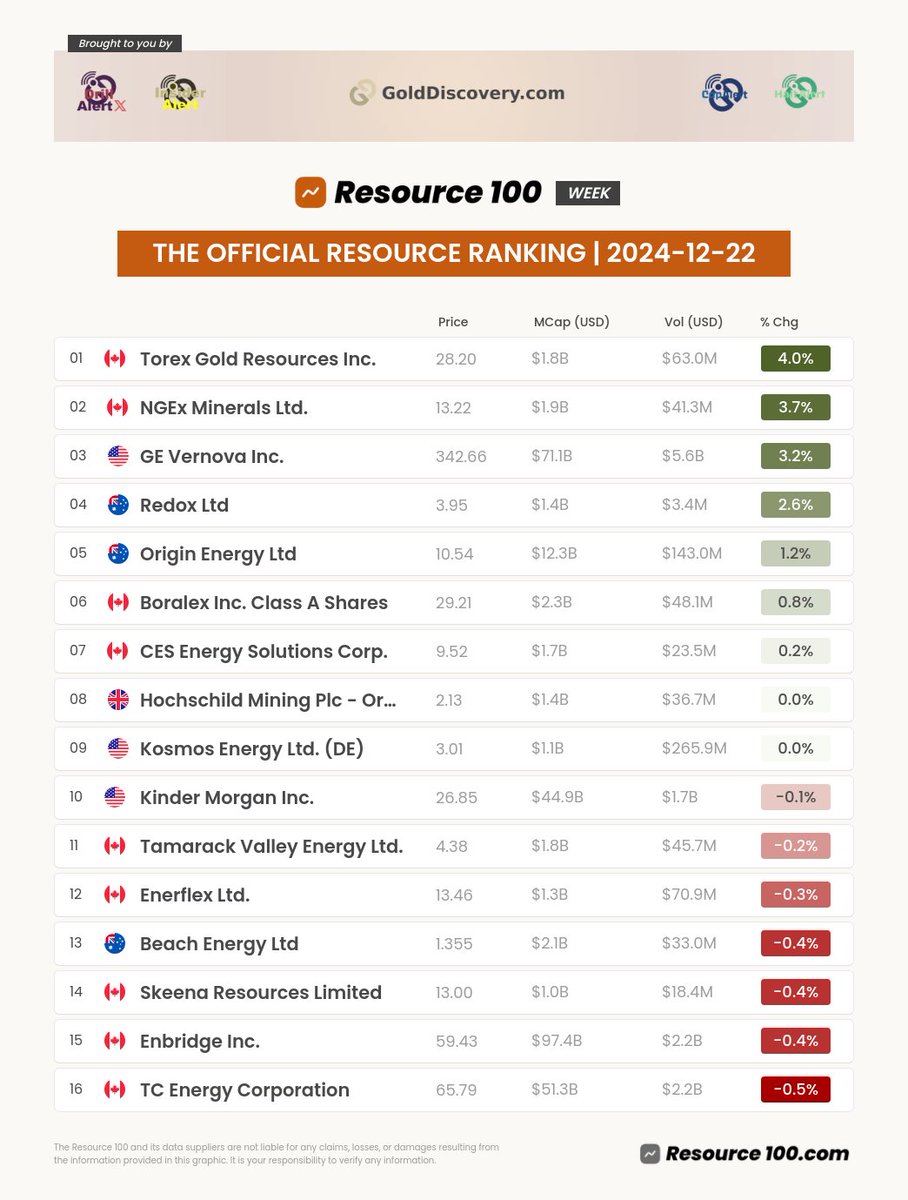Click the Official Resource Ranking date banner
Viewport: 908px width, 1200px height.
(x=454, y=253)
